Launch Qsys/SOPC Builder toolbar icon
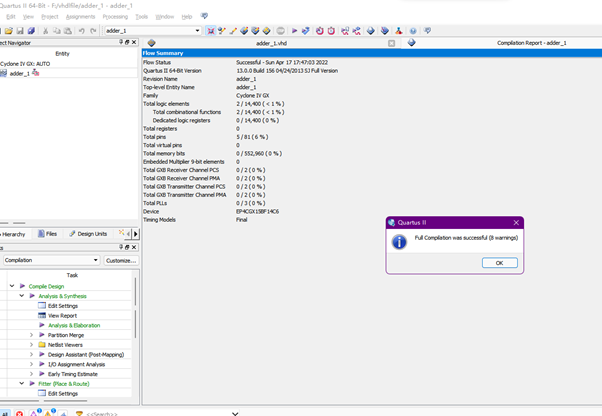Viewport: 602px width, 416px height. [x=399, y=31]
